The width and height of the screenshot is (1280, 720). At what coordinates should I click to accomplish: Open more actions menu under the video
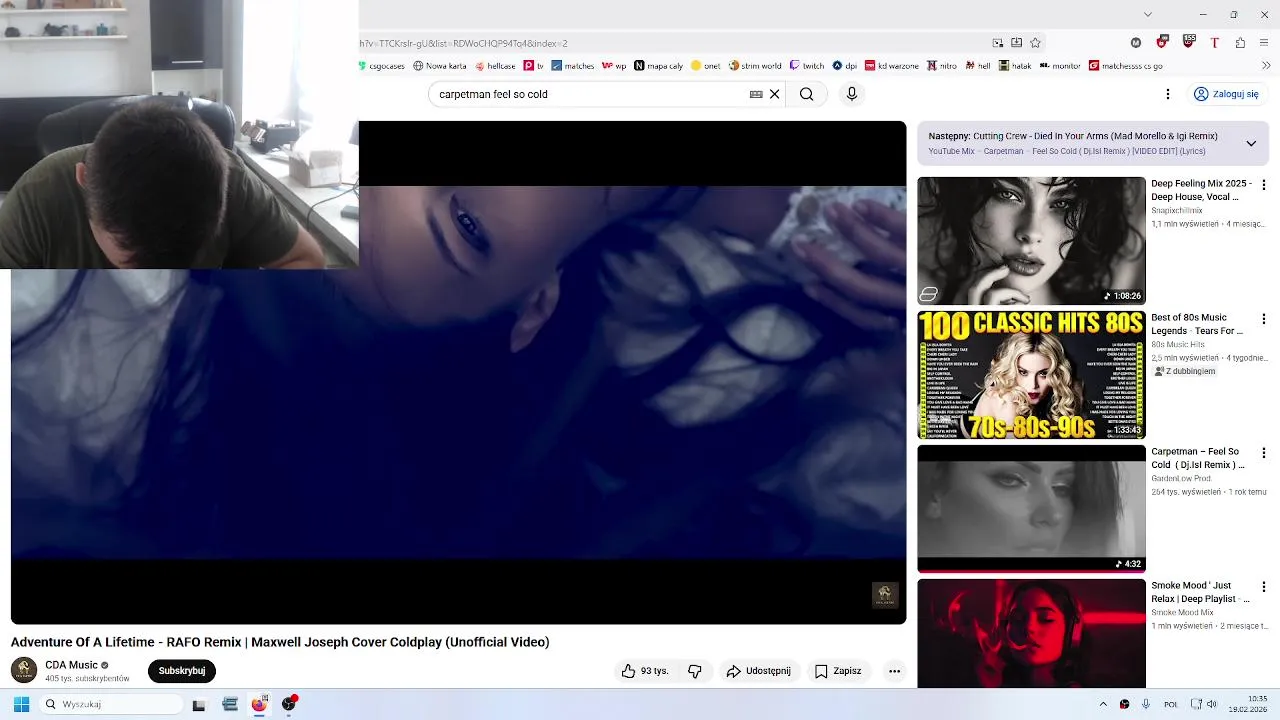[x=894, y=671]
